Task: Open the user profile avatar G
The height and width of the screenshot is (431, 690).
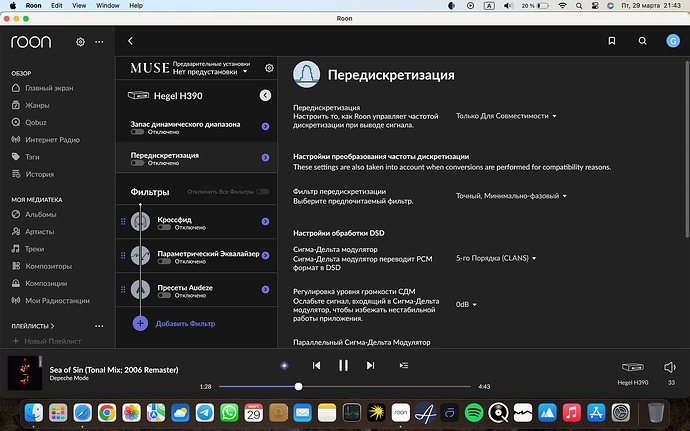Action: tap(672, 41)
